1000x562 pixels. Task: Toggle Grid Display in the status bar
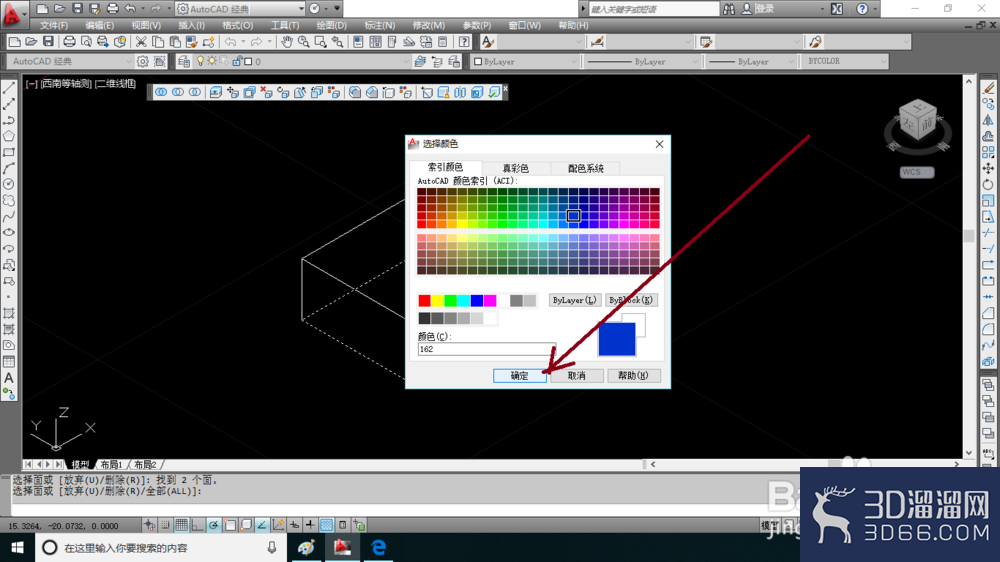181,525
